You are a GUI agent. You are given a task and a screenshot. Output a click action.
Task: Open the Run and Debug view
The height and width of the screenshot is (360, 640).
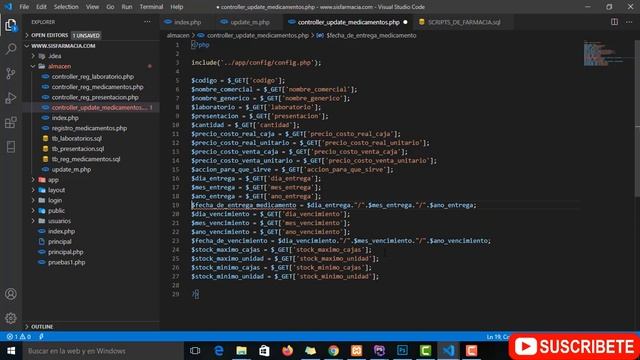coord(11,98)
